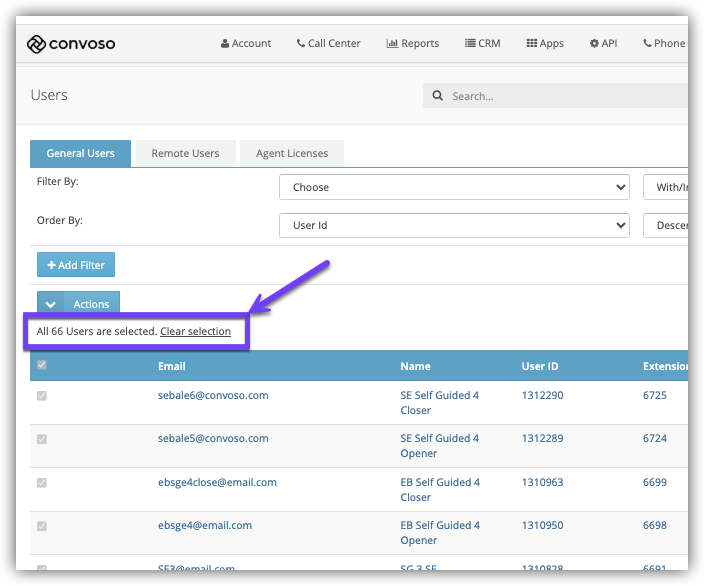Click name SE Self Guided 4 Closer

click(440, 403)
